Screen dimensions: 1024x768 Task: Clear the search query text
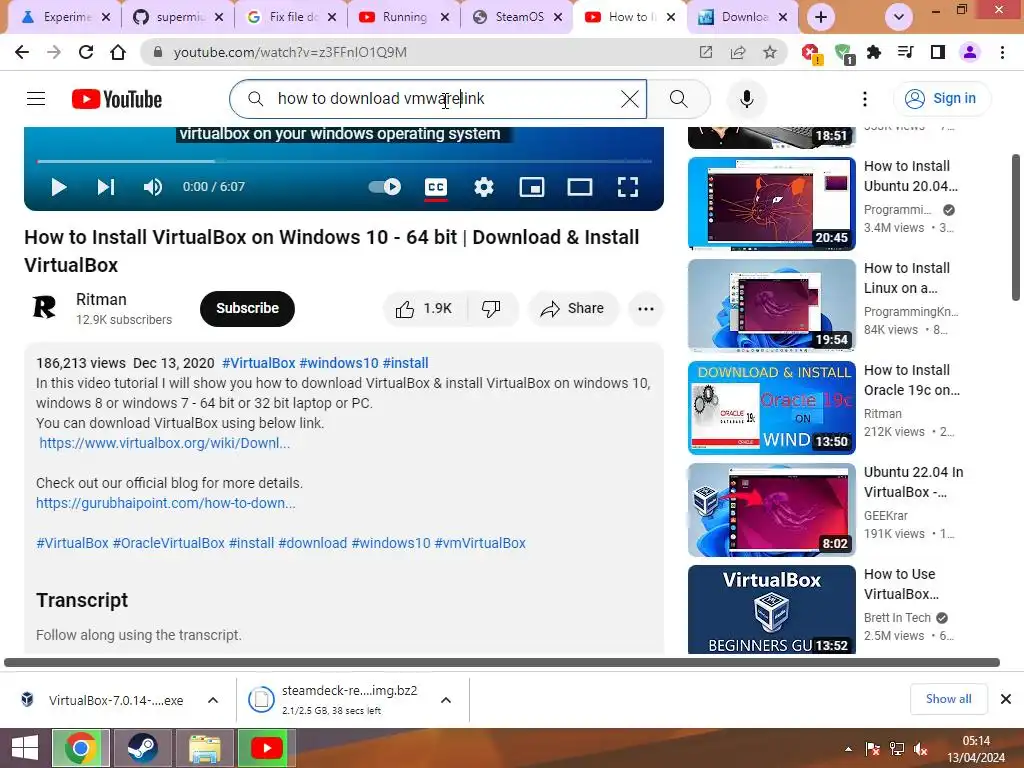click(x=630, y=99)
